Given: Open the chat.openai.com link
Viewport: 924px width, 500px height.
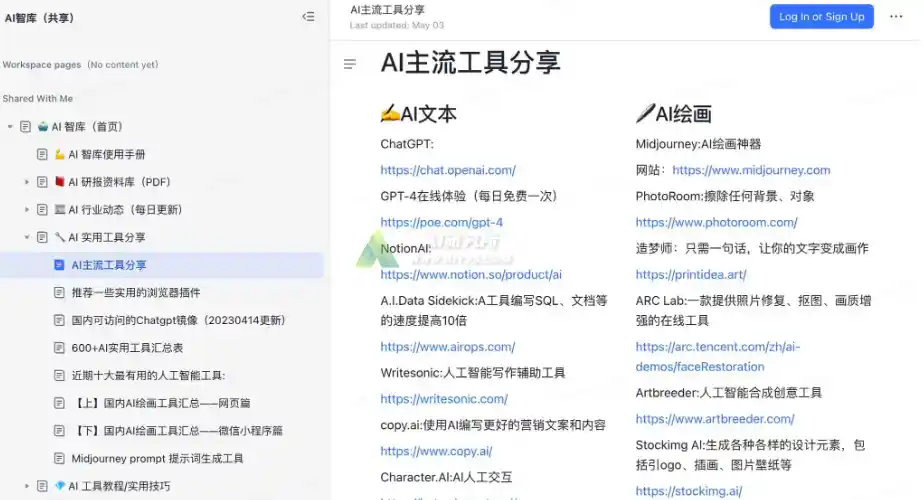Looking at the screenshot, I should click(448, 170).
